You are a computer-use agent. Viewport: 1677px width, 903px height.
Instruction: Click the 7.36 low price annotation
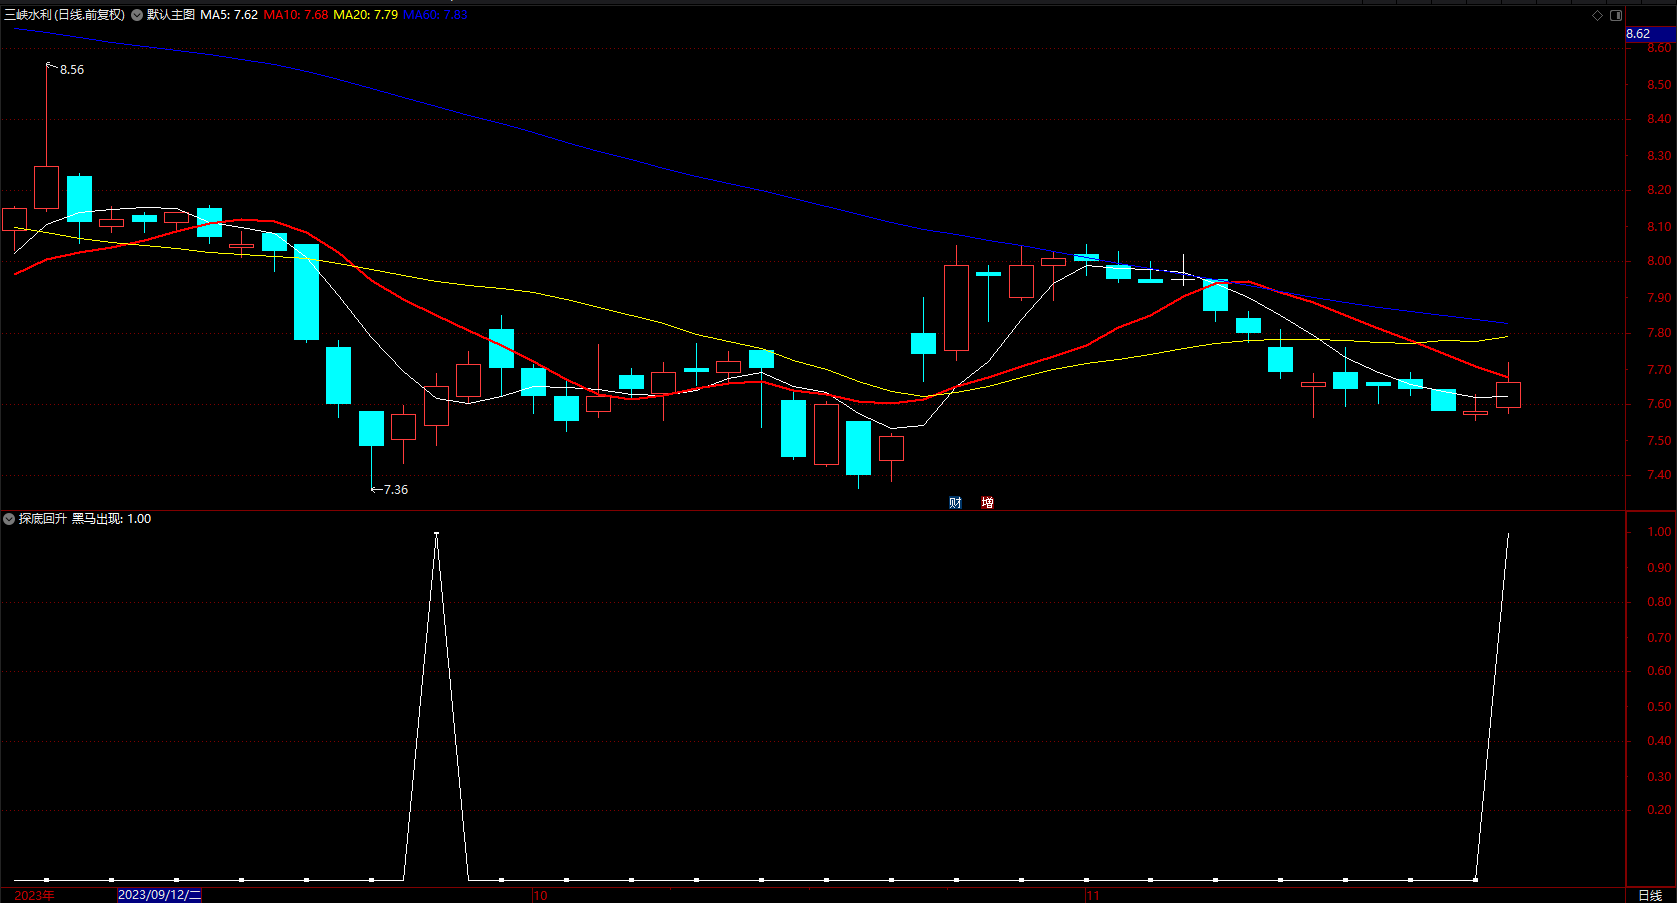pyautogui.click(x=395, y=490)
